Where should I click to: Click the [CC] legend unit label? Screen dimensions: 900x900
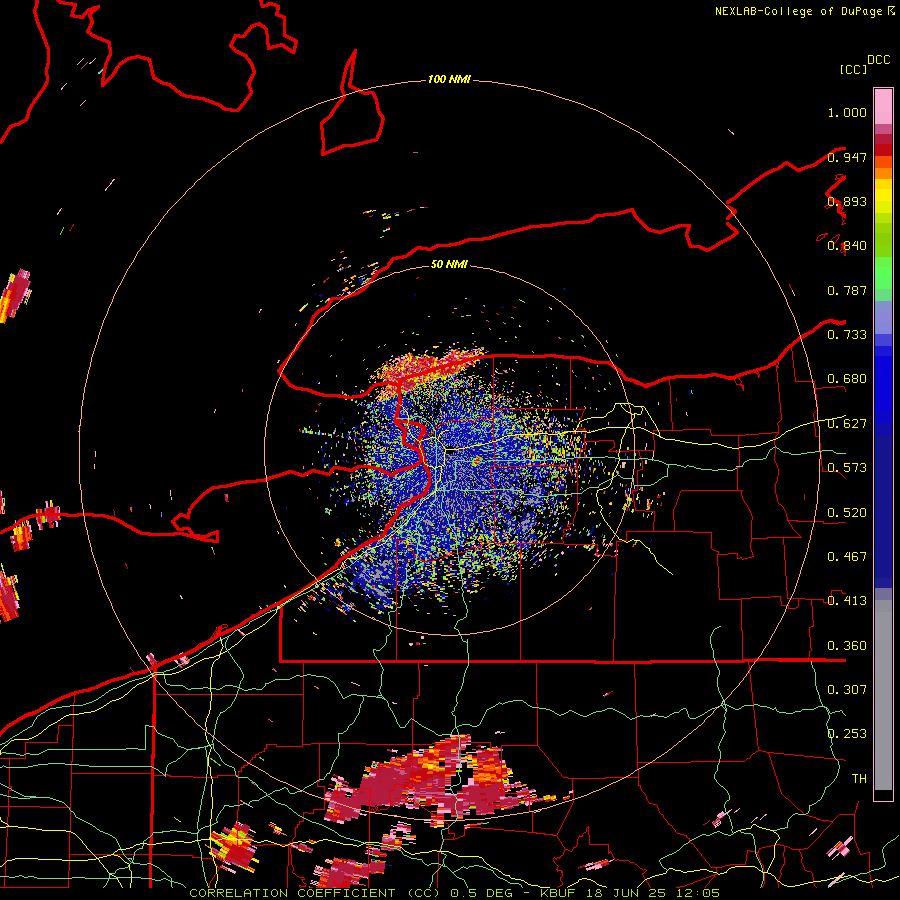[x=853, y=69]
